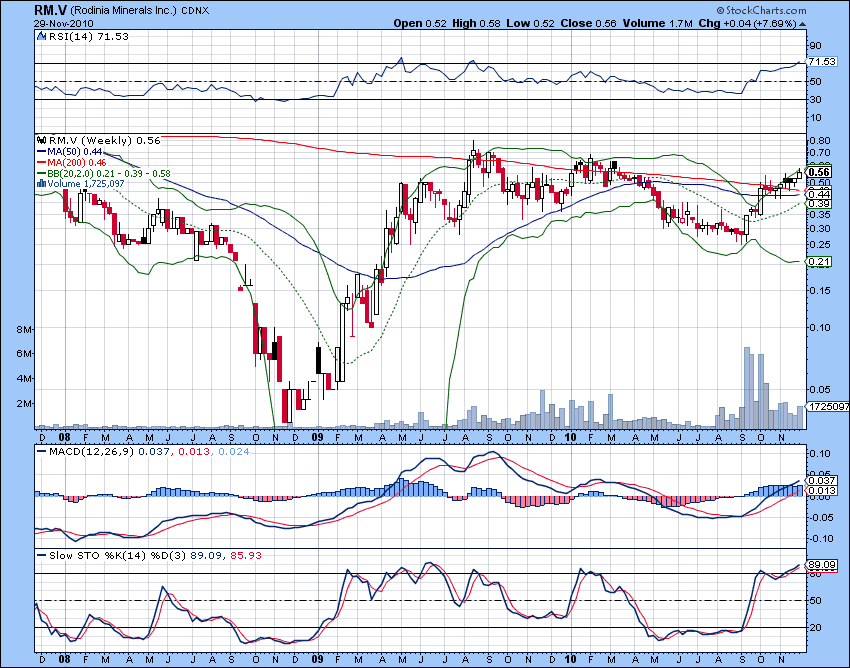Click the 0.037 MACD tag on right axis

click(822, 480)
